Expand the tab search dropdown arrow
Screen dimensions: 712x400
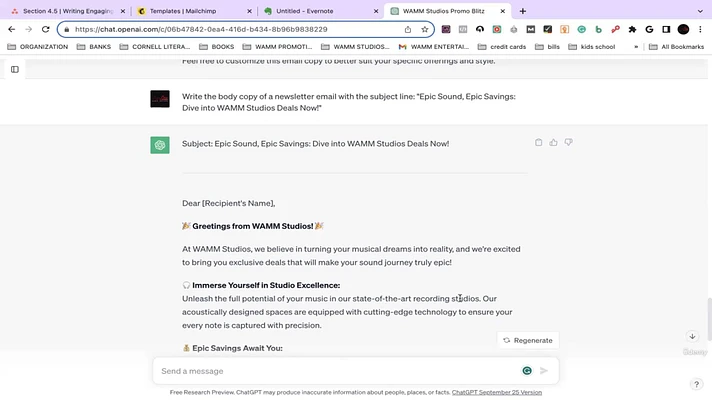pos(700,11)
